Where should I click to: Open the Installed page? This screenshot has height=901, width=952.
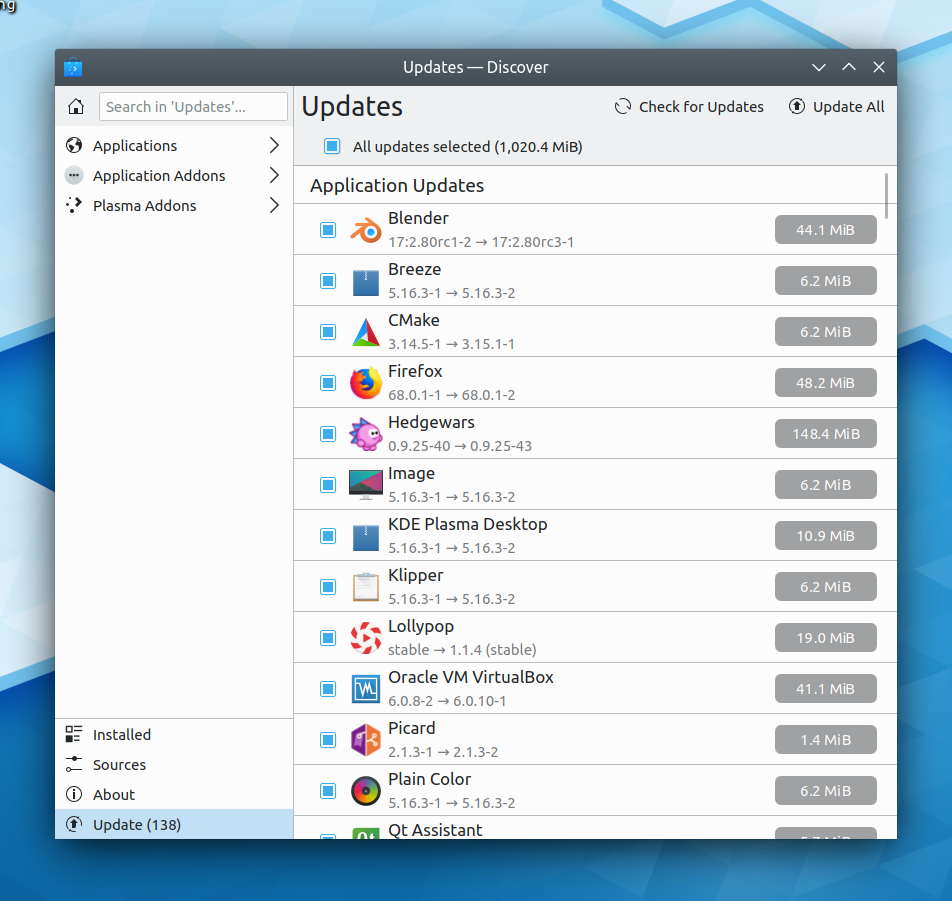(174, 735)
